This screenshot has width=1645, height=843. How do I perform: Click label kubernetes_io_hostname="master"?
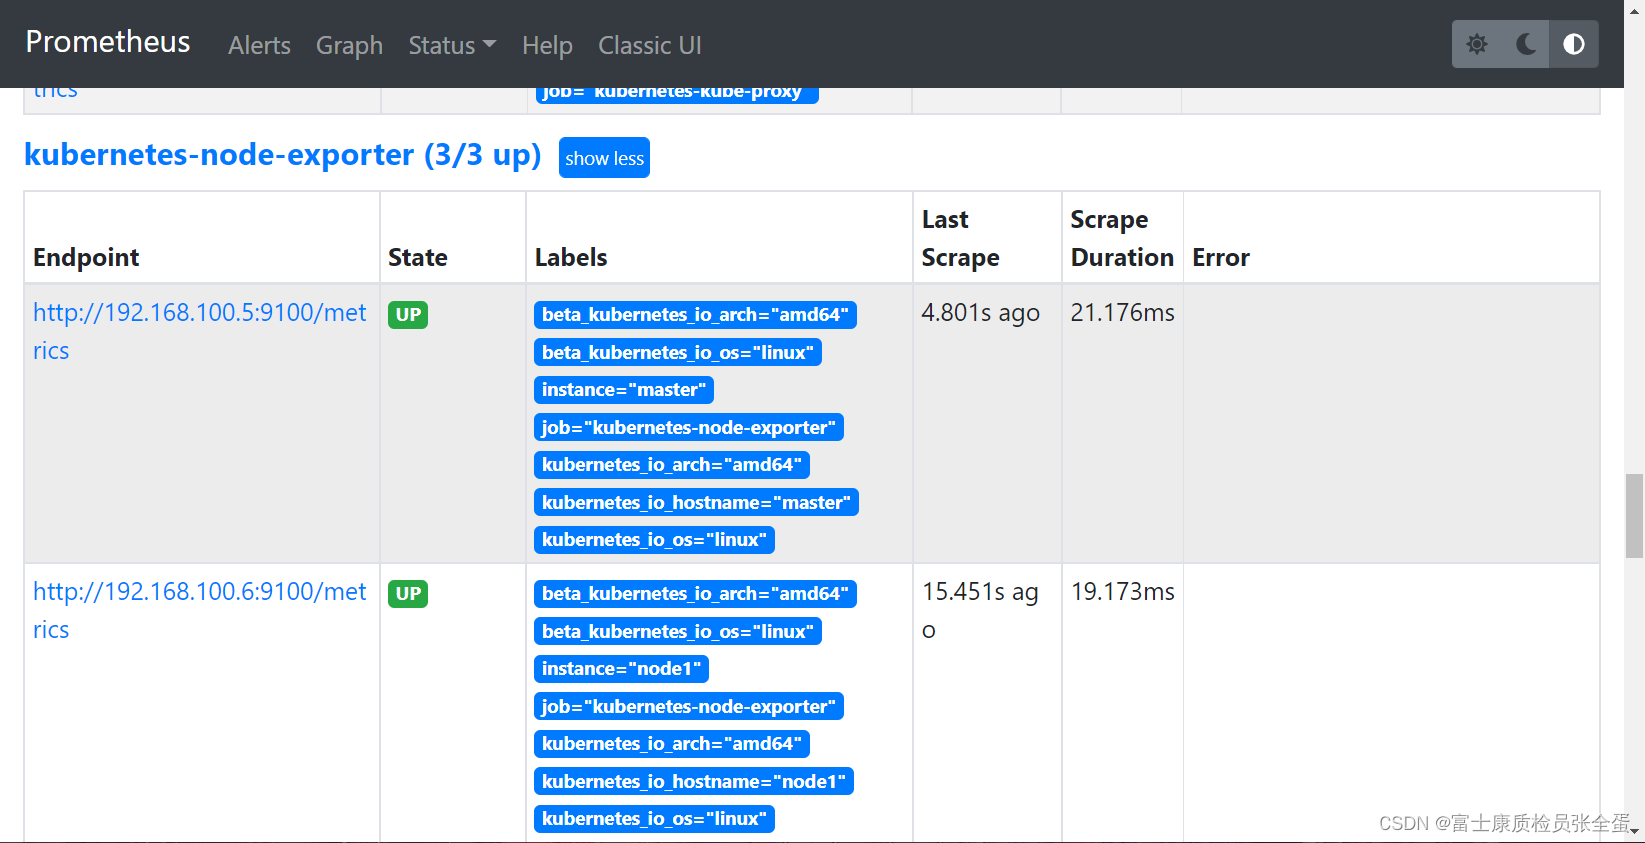(696, 502)
